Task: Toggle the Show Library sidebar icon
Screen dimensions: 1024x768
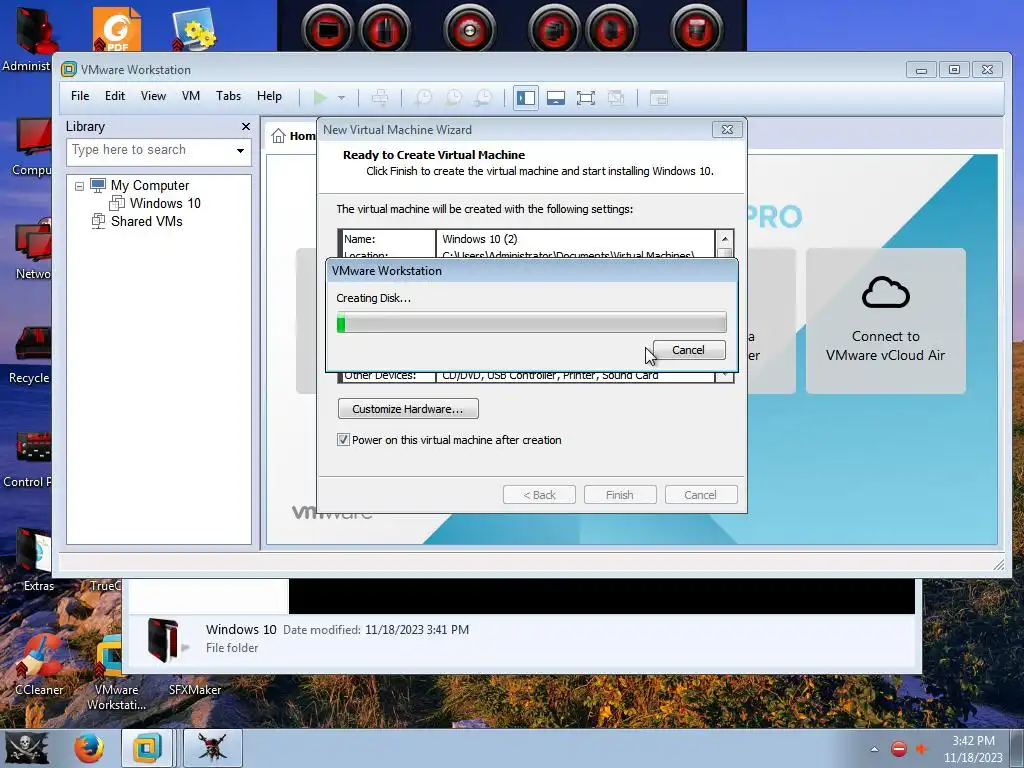Action: click(526, 98)
